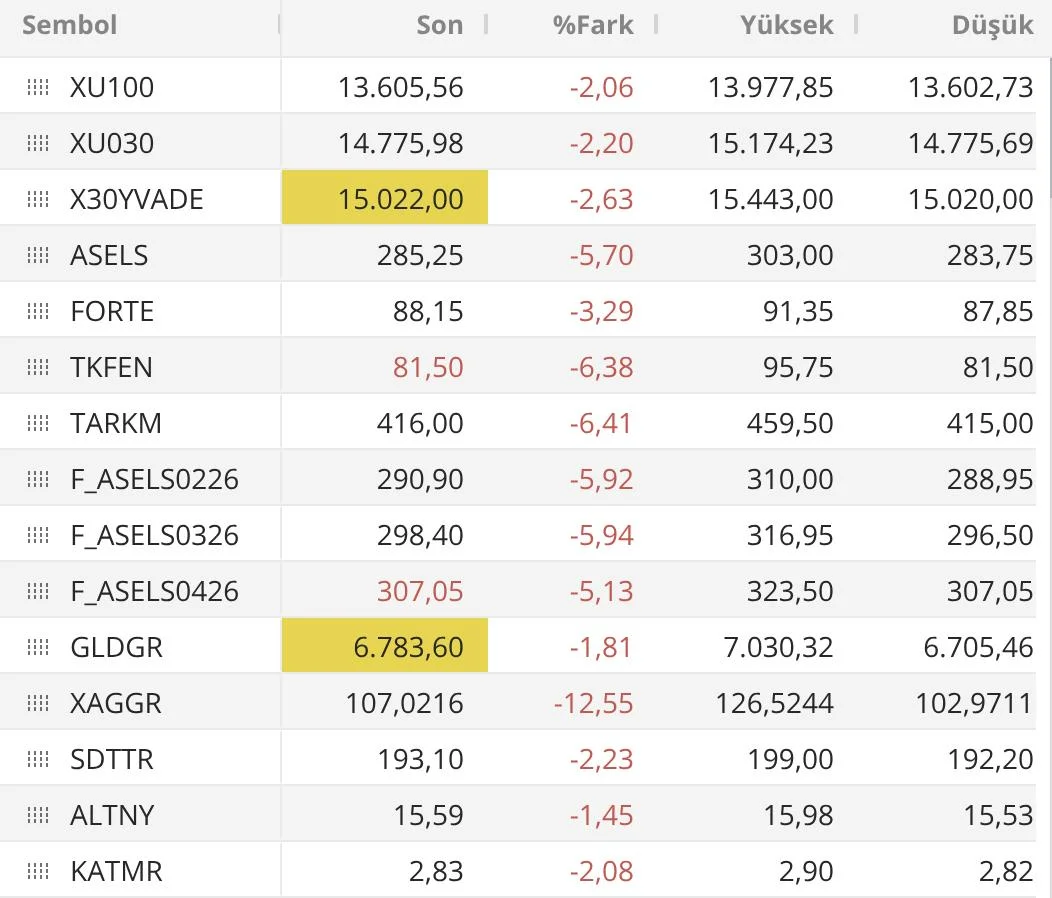Click the grip icon beside SDTTR

pos(38,760)
